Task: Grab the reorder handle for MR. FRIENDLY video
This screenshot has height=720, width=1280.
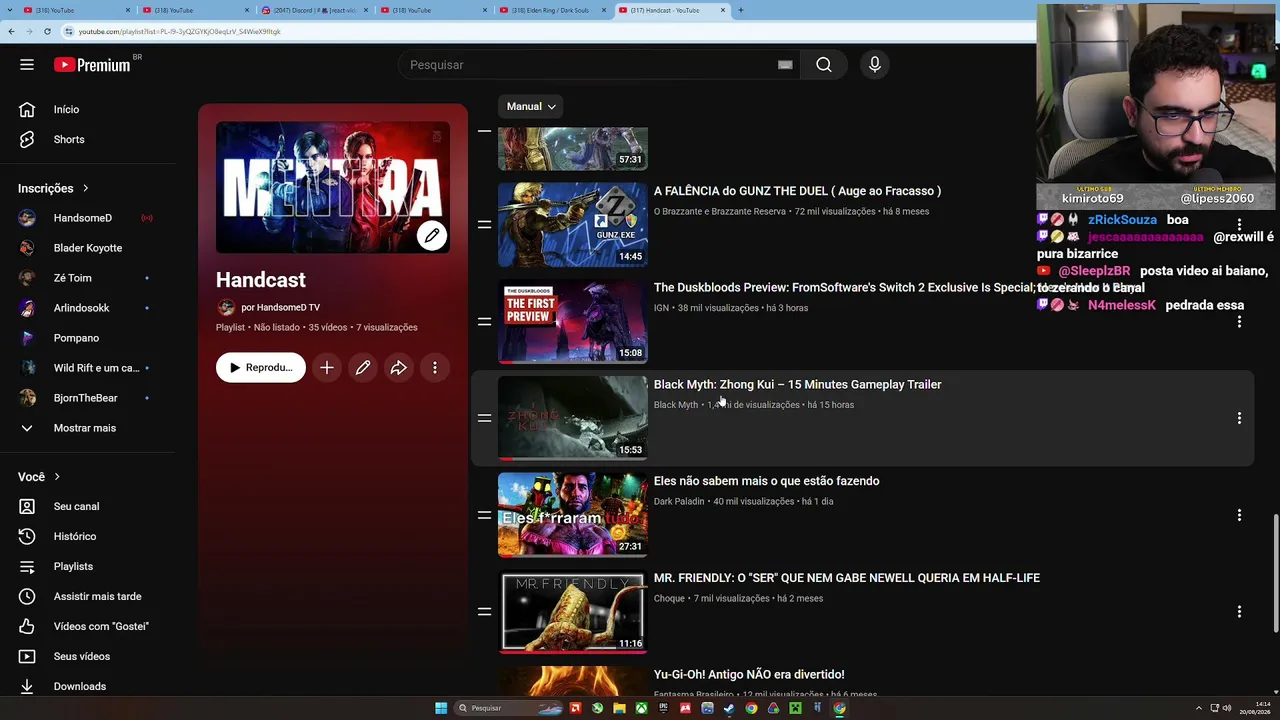Action: (484, 612)
